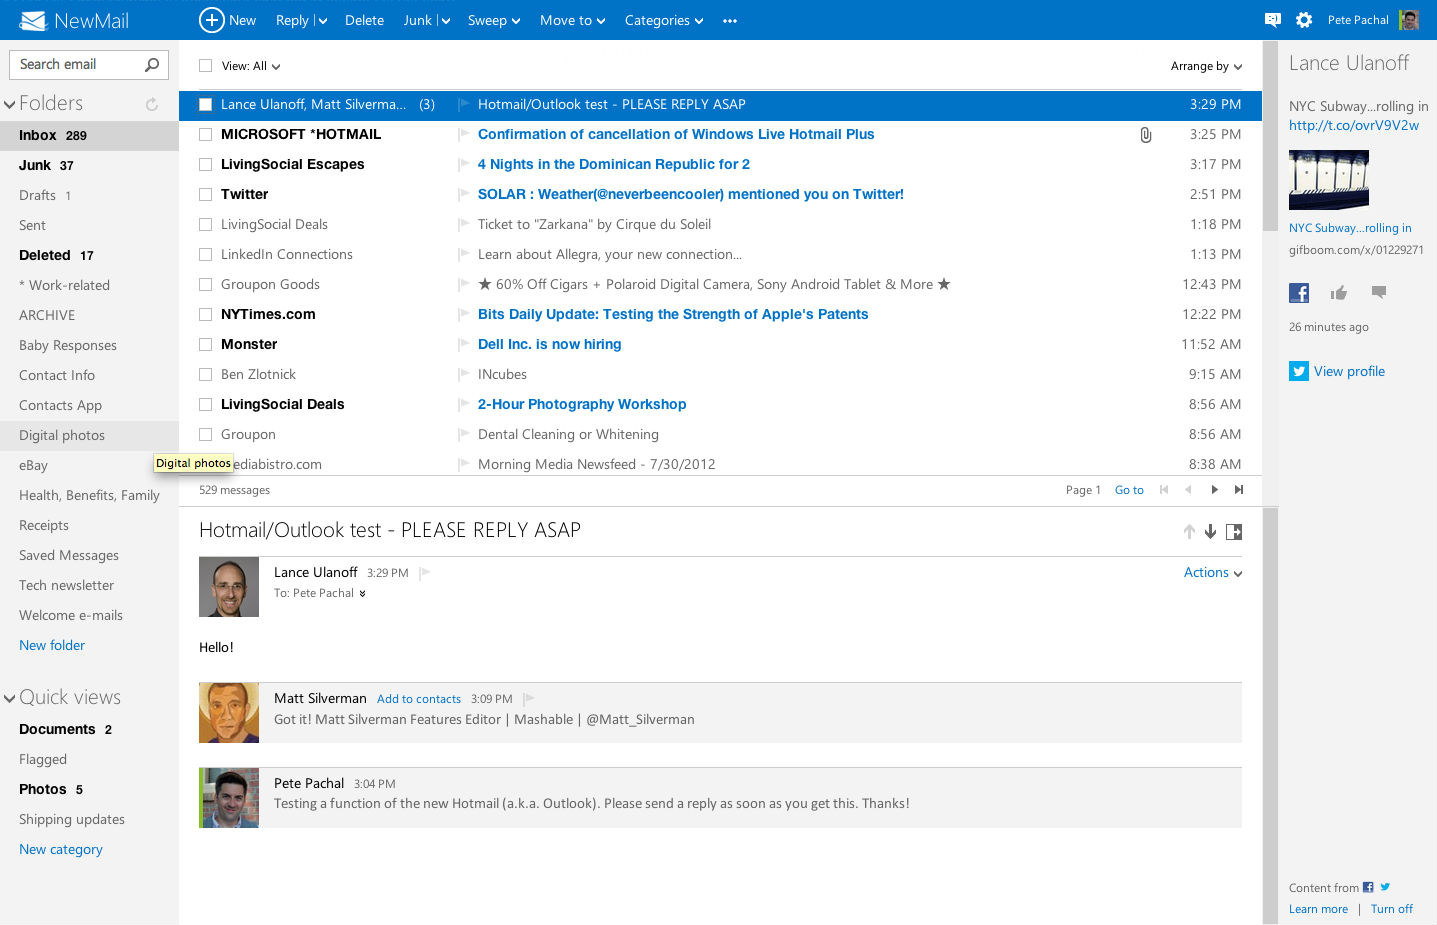The image size is (1437, 925).
Task: Open message in new window icon
Action: [1234, 532]
